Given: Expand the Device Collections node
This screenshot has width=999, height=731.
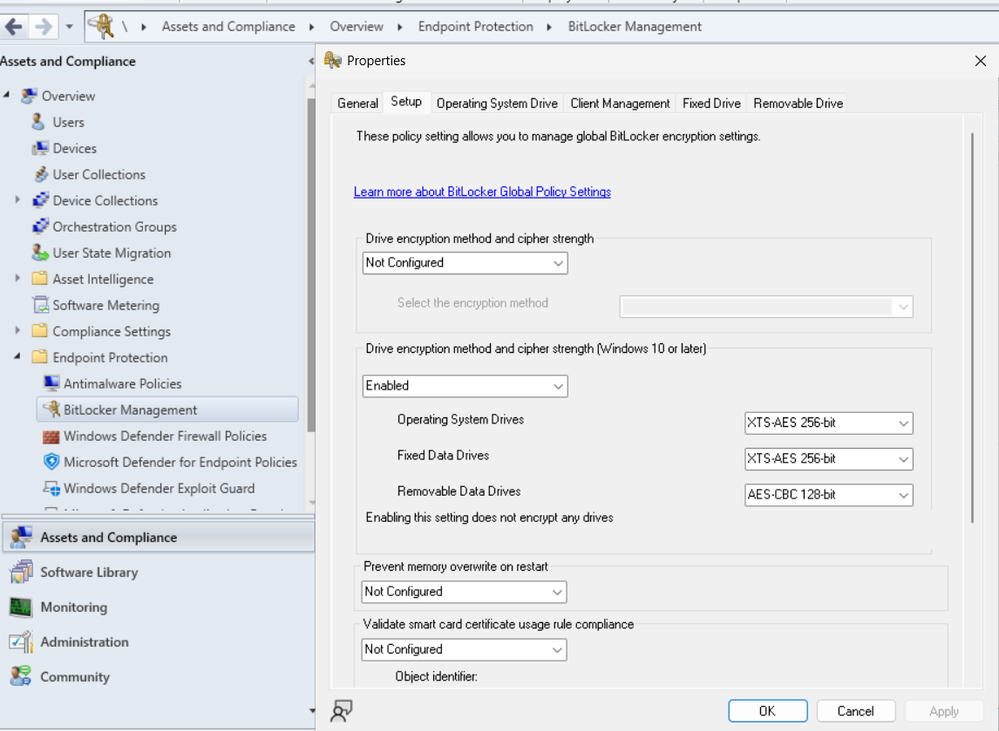Looking at the screenshot, I should pyautogui.click(x=18, y=200).
